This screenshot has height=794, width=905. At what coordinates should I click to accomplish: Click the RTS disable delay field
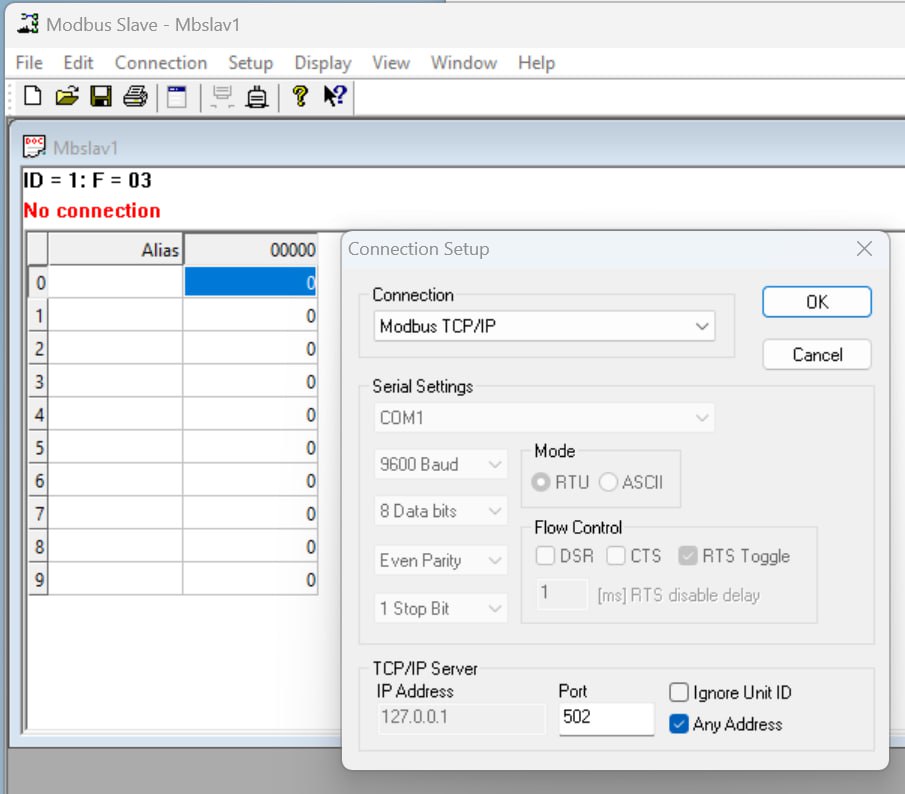coord(562,594)
